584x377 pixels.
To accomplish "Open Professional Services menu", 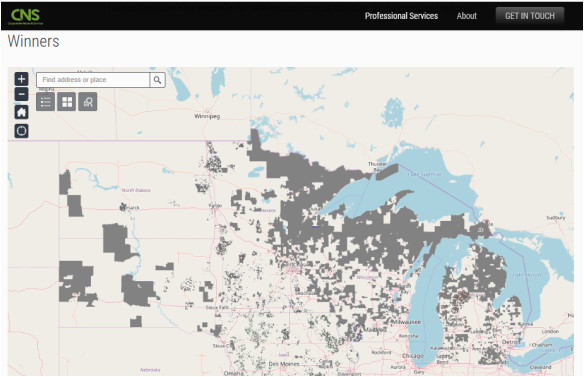I will pyautogui.click(x=401, y=16).
